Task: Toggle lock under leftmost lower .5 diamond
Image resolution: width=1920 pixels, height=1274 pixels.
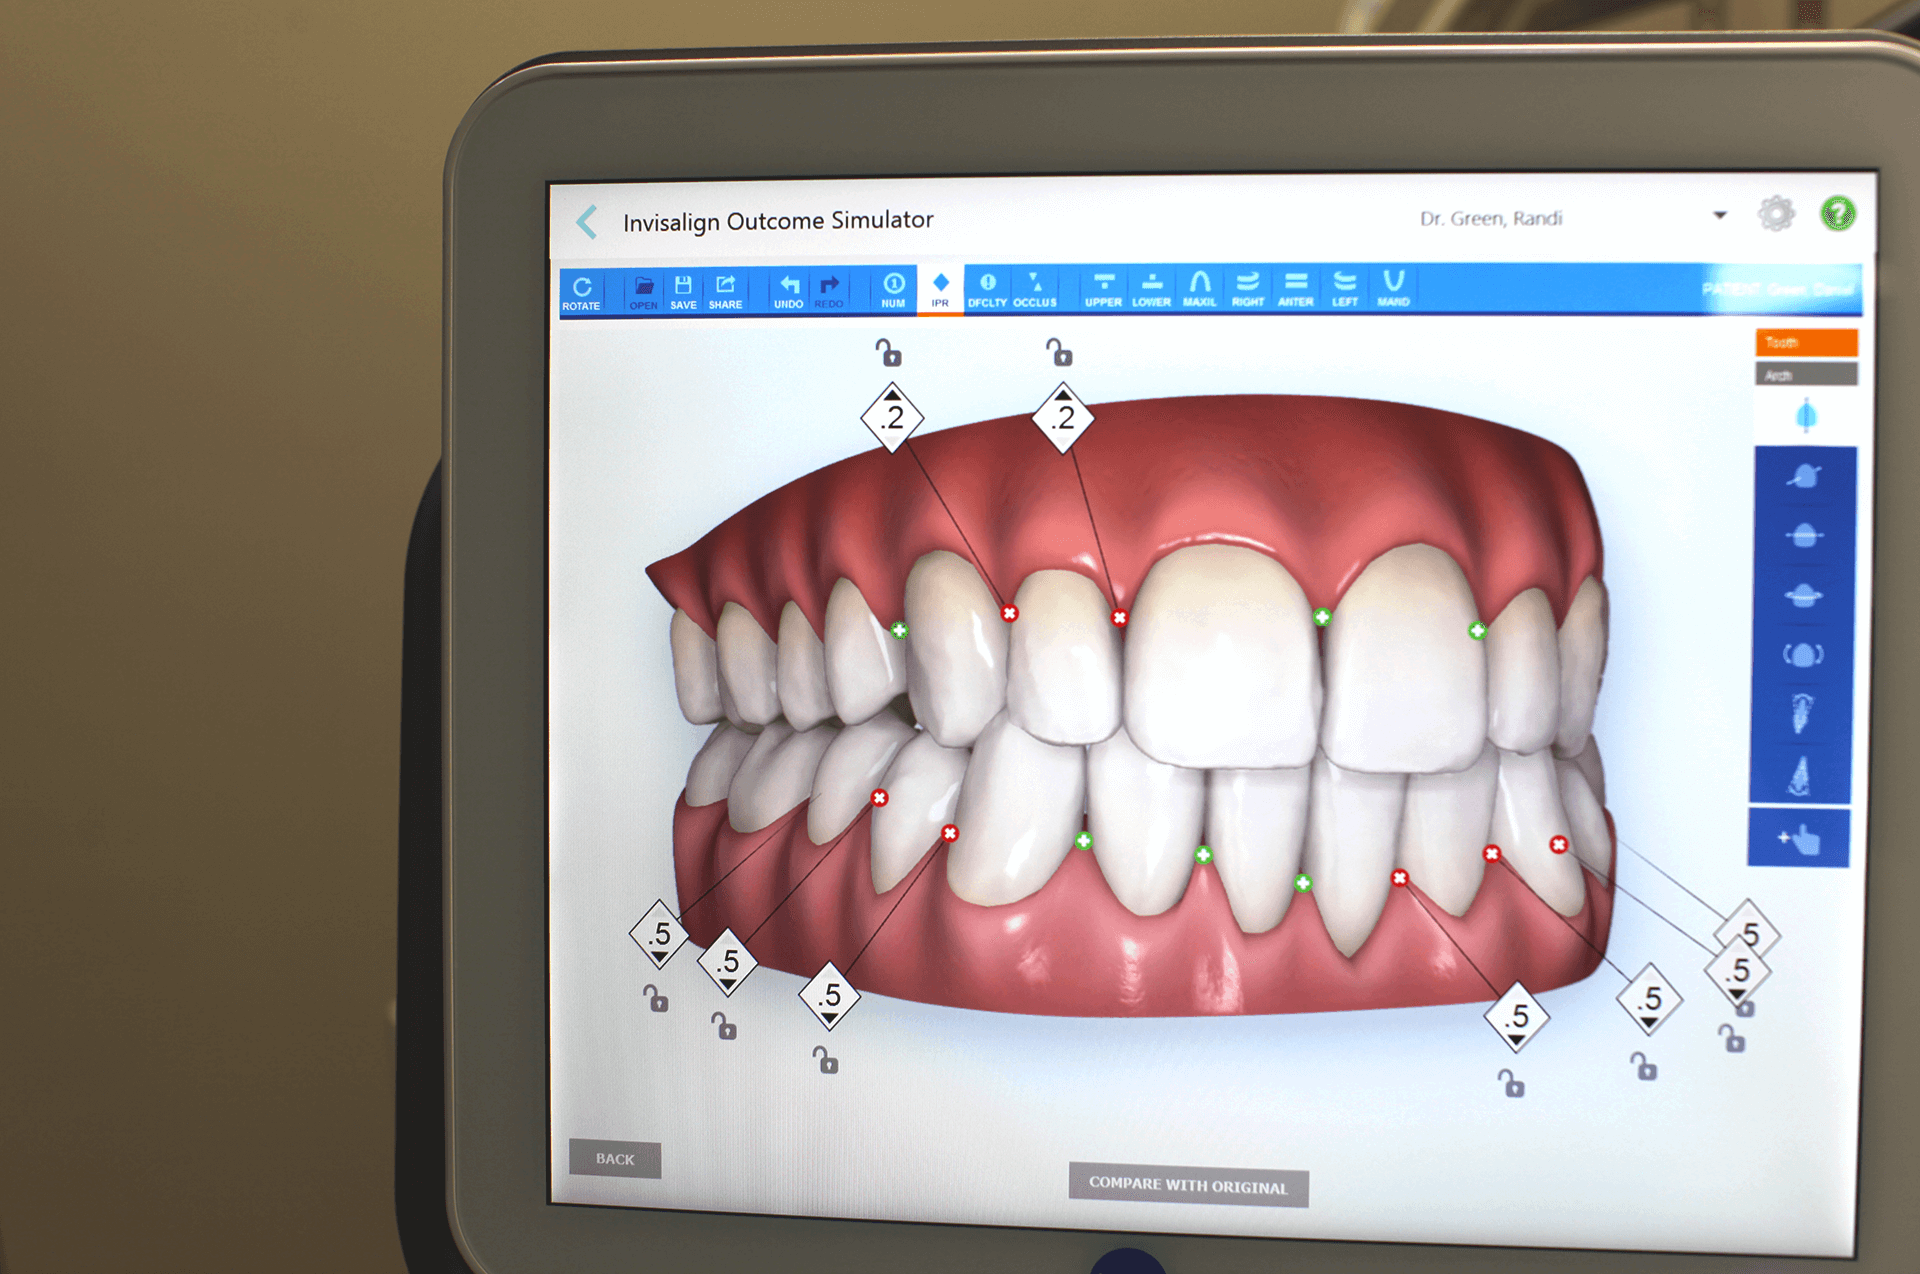Action: pyautogui.click(x=655, y=998)
